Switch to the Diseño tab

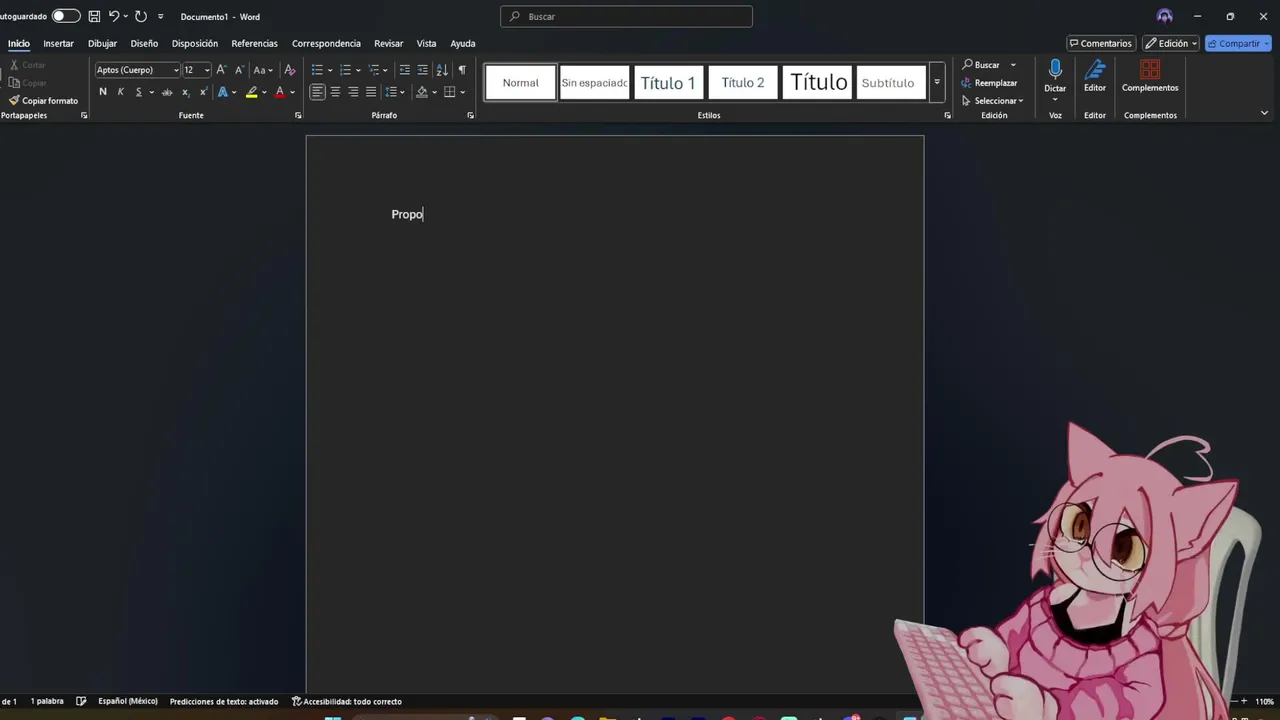(144, 43)
